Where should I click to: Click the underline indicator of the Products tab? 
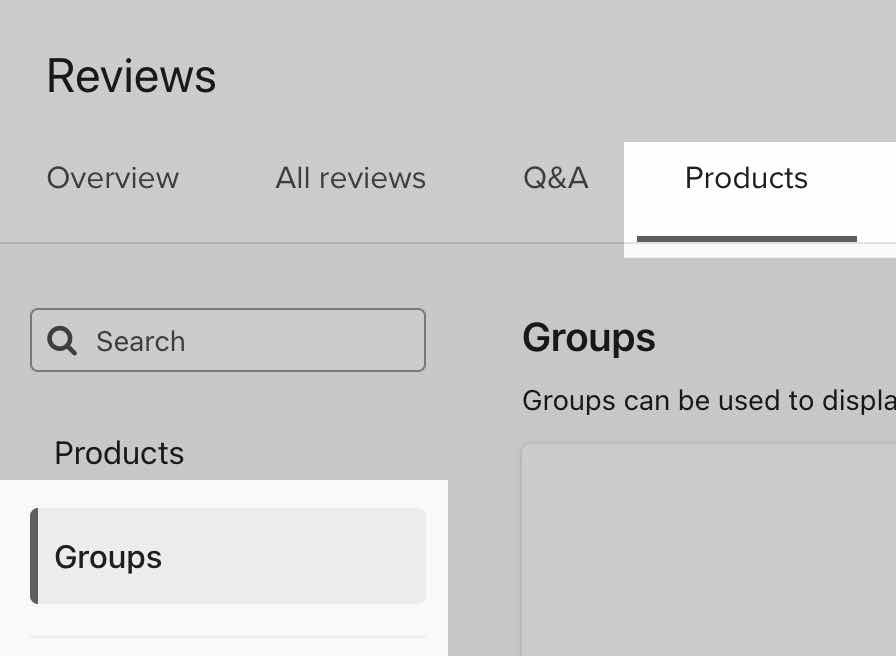746,238
